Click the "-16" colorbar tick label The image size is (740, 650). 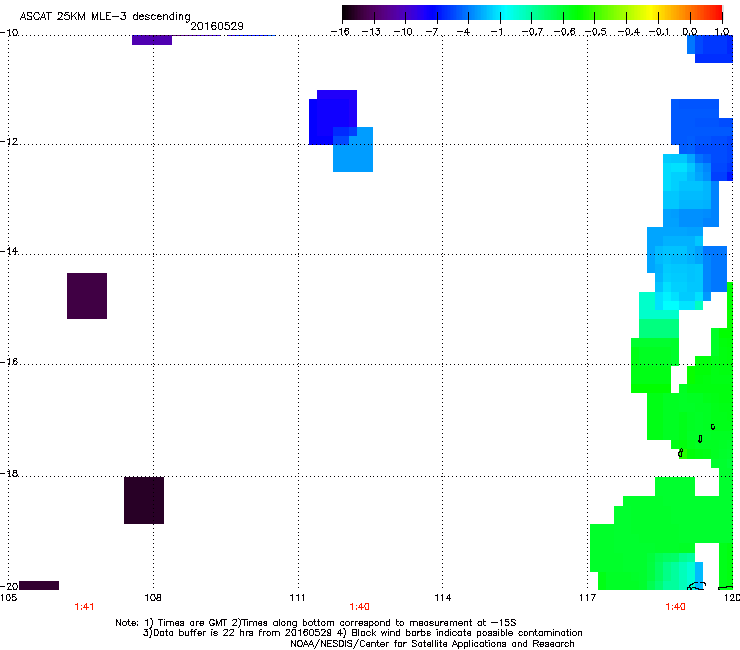click(339, 32)
